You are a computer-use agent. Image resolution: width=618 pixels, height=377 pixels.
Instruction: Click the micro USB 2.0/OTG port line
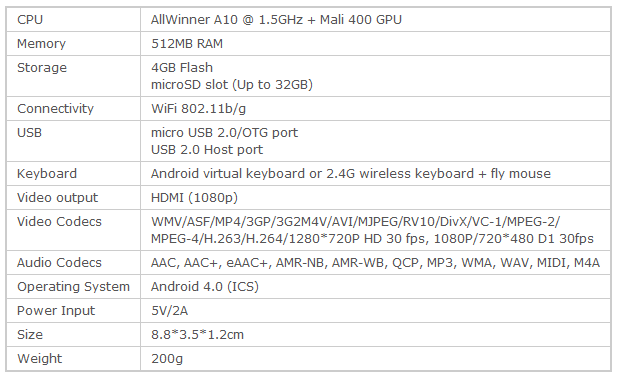pyautogui.click(x=224, y=133)
